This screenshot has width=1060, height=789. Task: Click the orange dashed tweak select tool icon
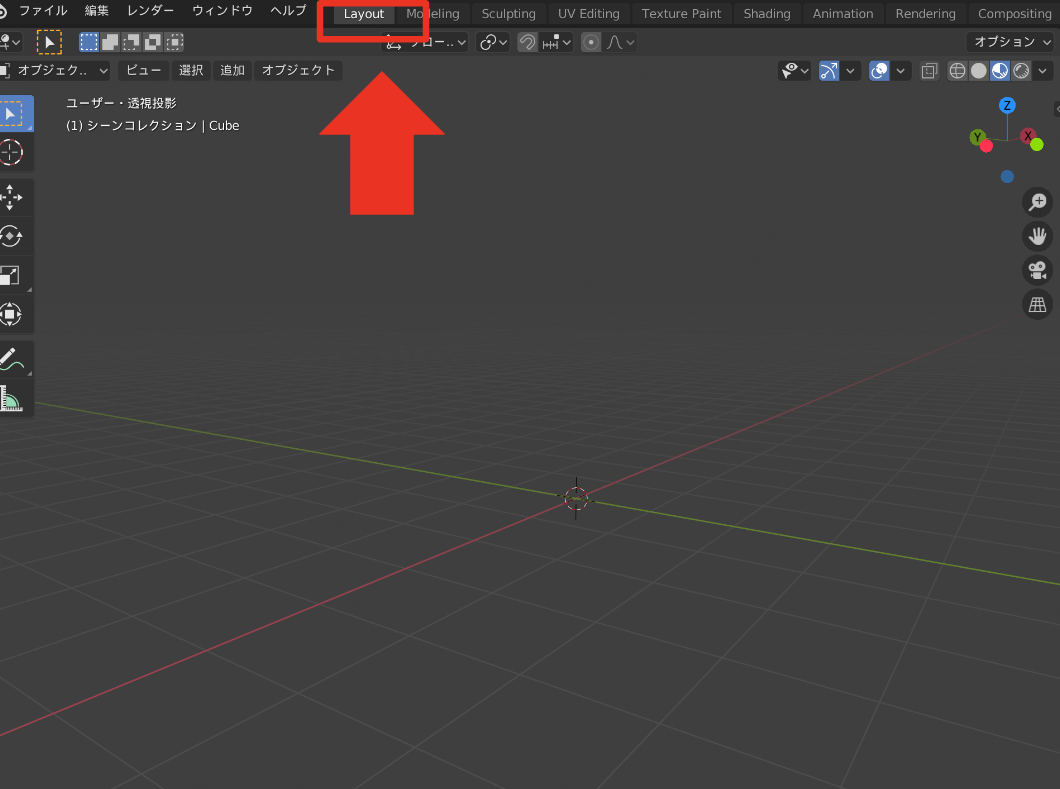click(49, 42)
